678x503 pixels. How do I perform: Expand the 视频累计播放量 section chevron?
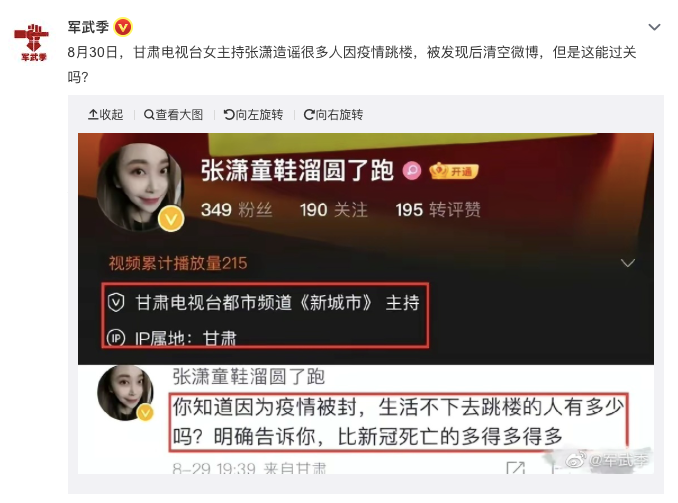(x=627, y=263)
